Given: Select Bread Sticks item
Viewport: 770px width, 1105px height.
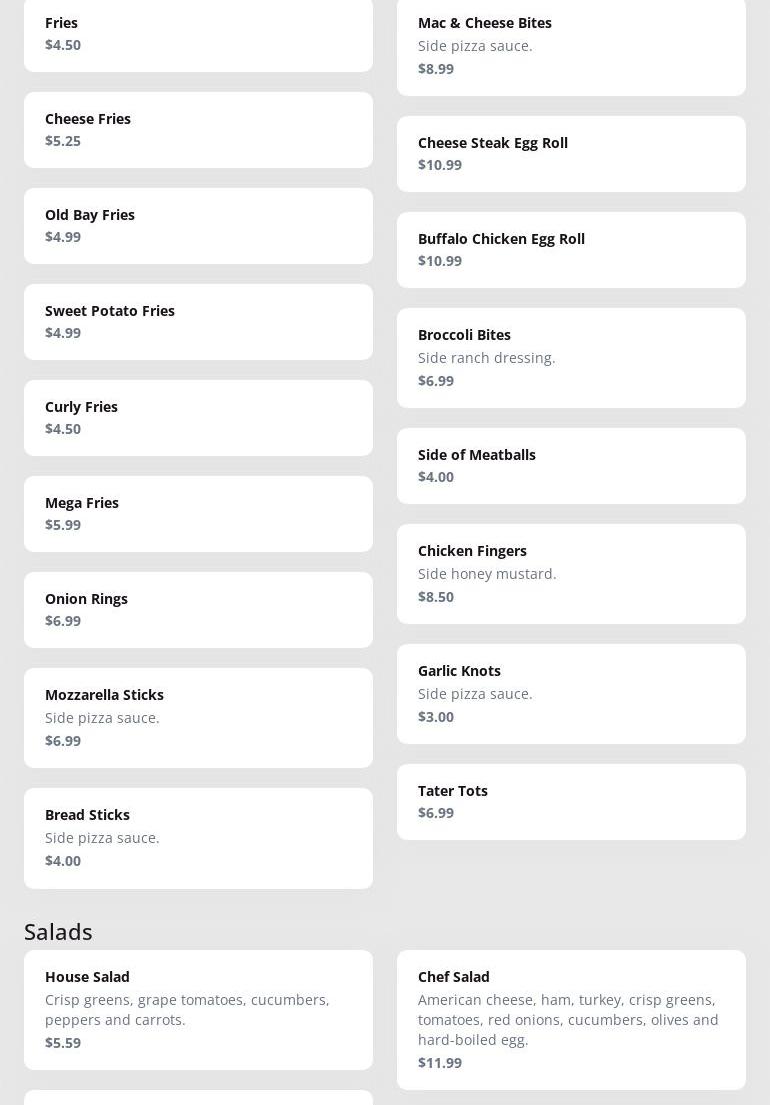Looking at the screenshot, I should pos(198,837).
